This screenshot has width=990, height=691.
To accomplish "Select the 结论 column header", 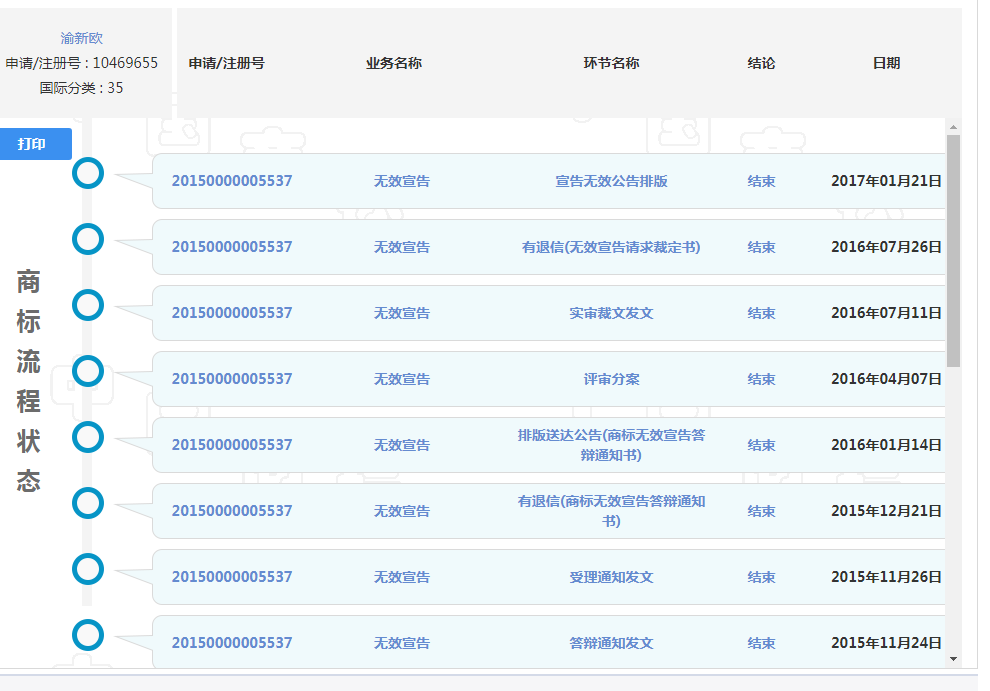I will pyautogui.click(x=762, y=62).
